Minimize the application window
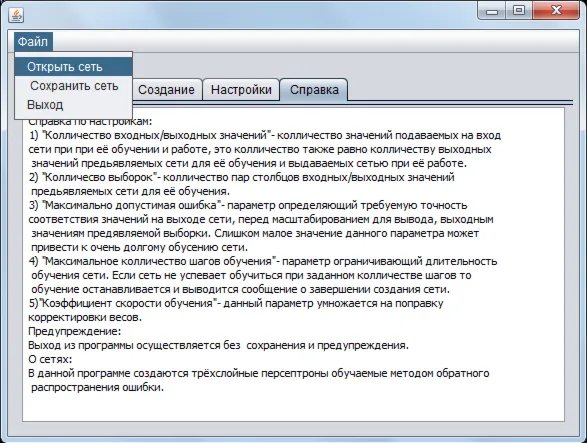587x443 pixels. coord(492,11)
